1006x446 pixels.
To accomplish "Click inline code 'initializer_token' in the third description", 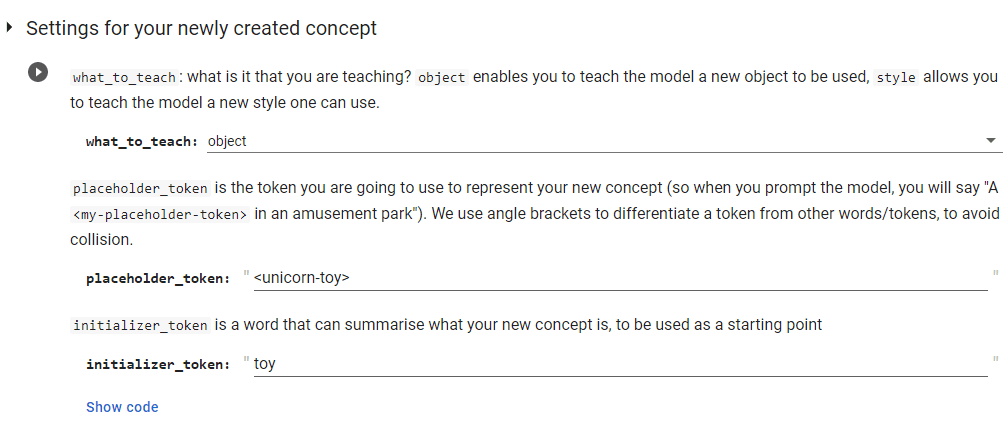I will tap(140, 325).
